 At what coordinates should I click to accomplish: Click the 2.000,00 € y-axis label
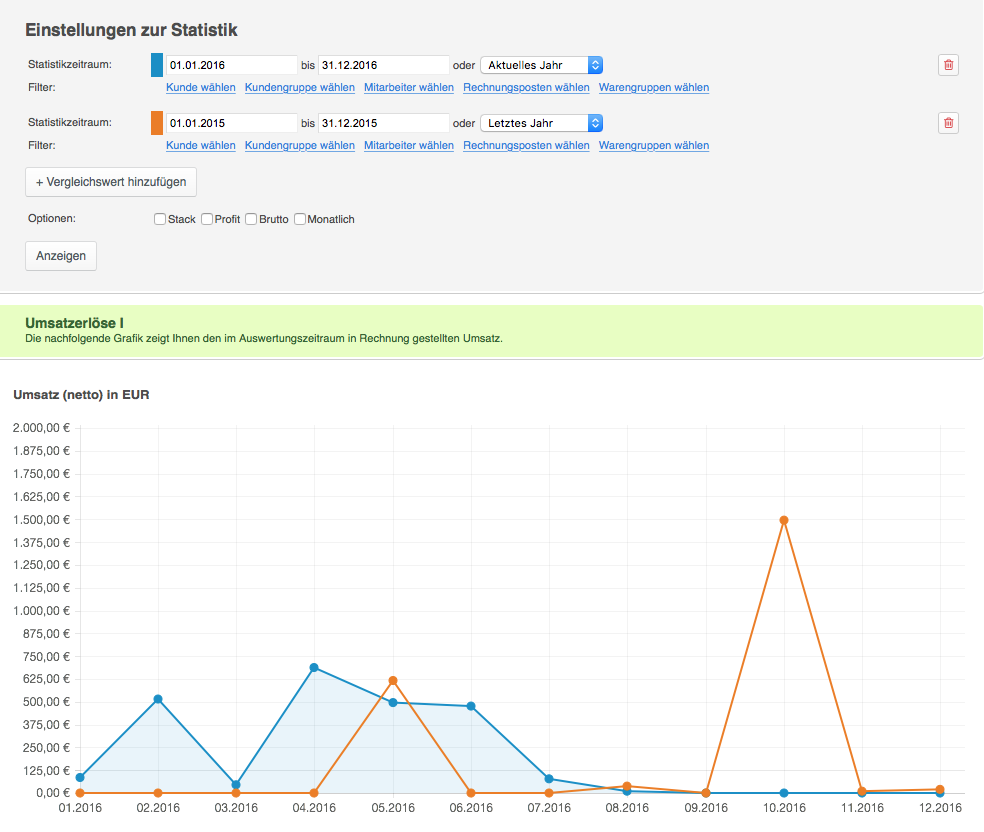(41, 428)
